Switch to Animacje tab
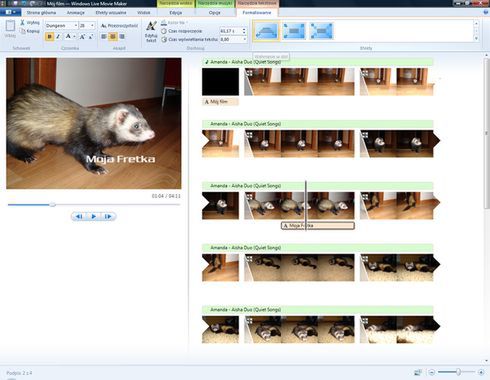Screen dimensions: 490x380 (x=76, y=13)
